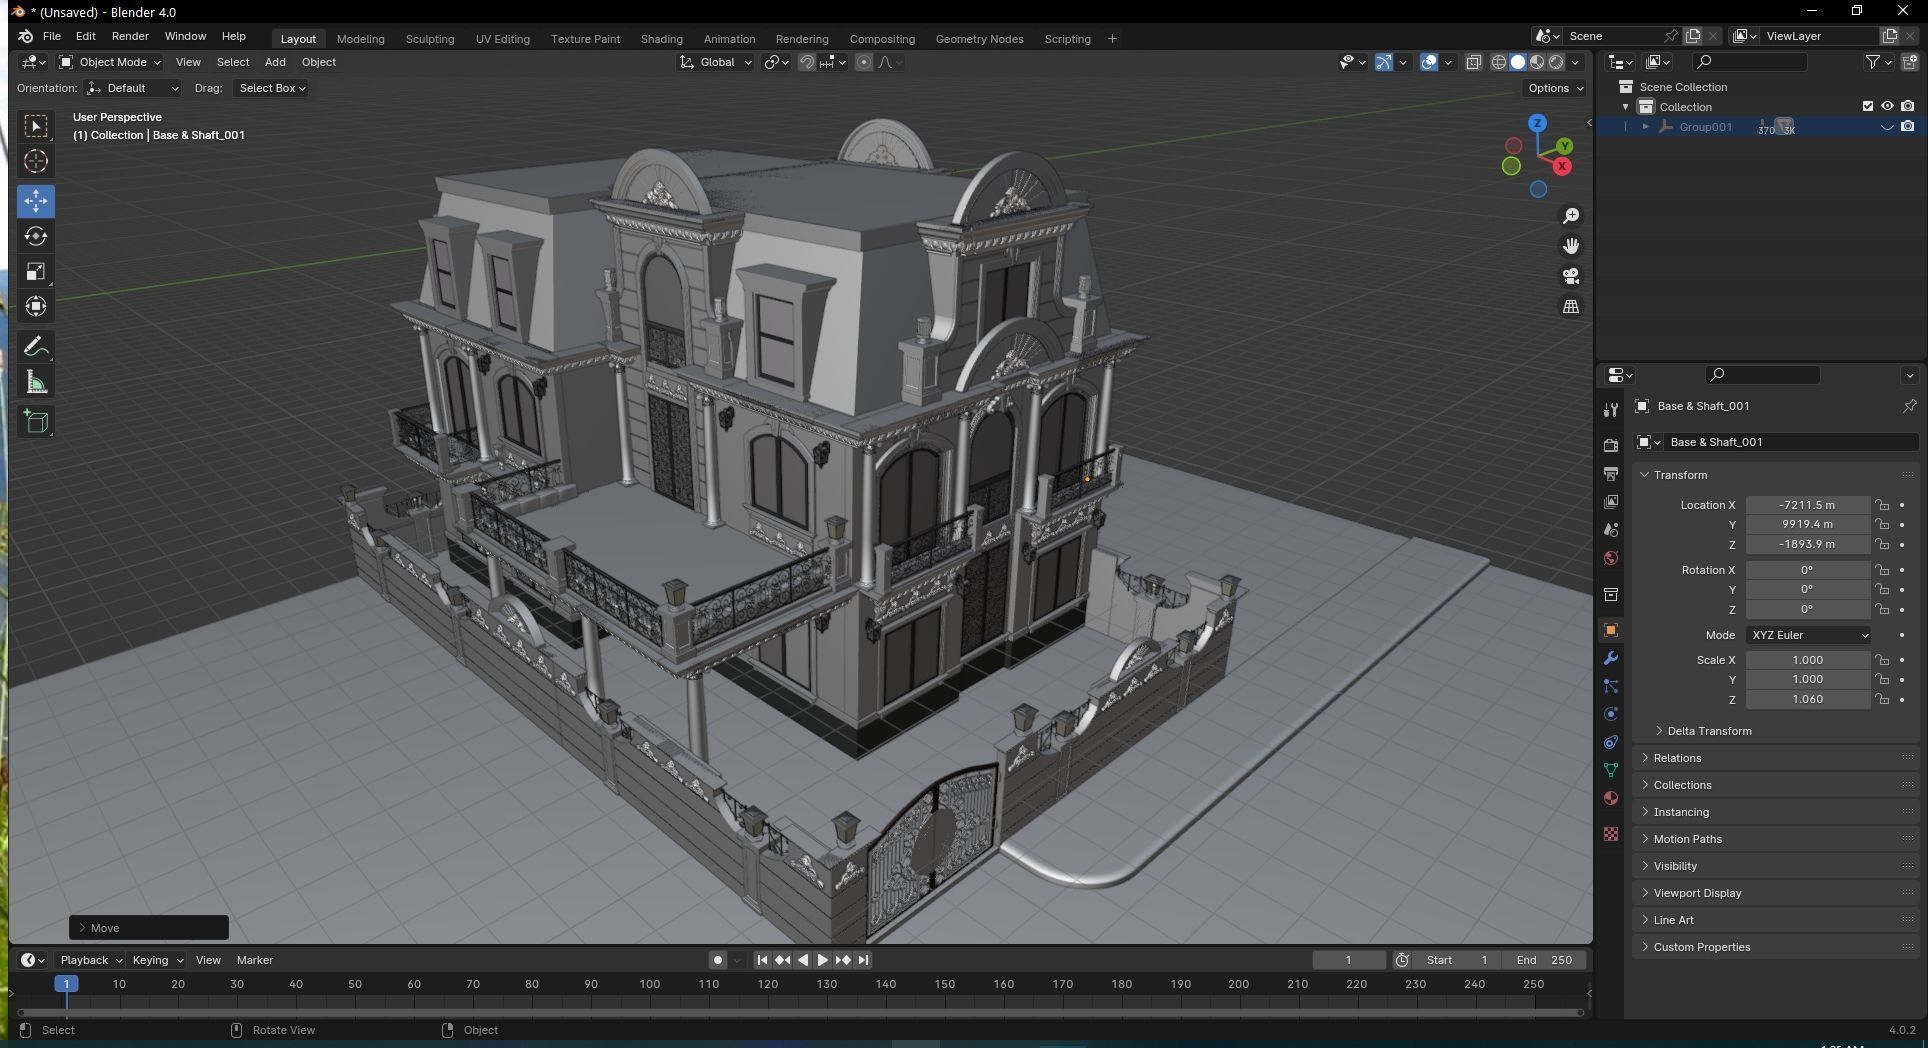Switch to wireframe viewport shading
Viewport: 1928px width, 1048px height.
click(x=1498, y=62)
